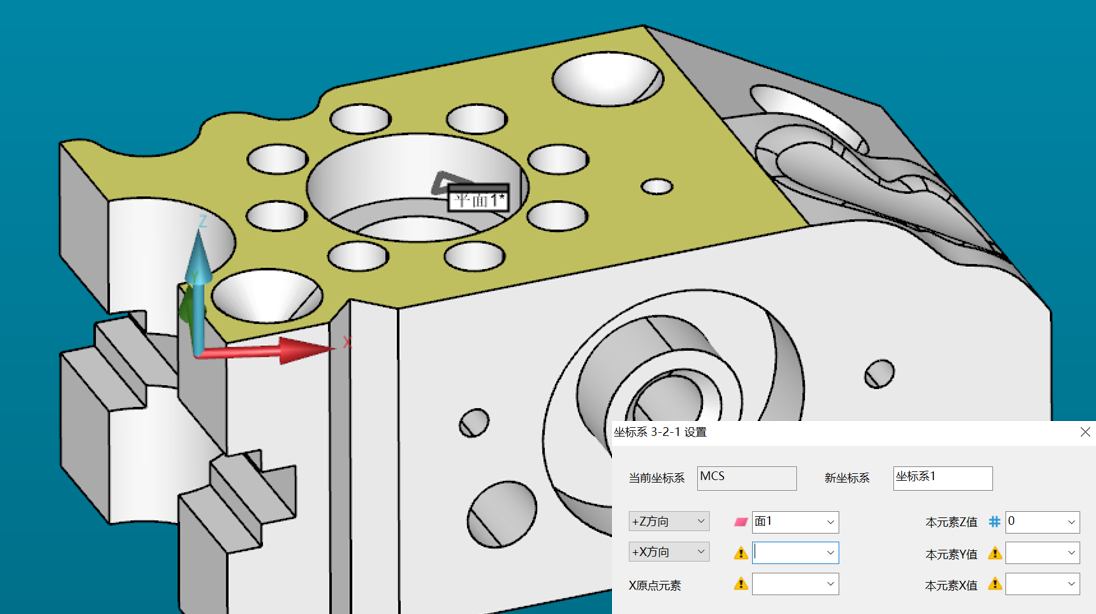Viewport: 1096px width, 614px height.
Task: Open the 本元素X值 value dropdown
Action: tap(1072, 584)
